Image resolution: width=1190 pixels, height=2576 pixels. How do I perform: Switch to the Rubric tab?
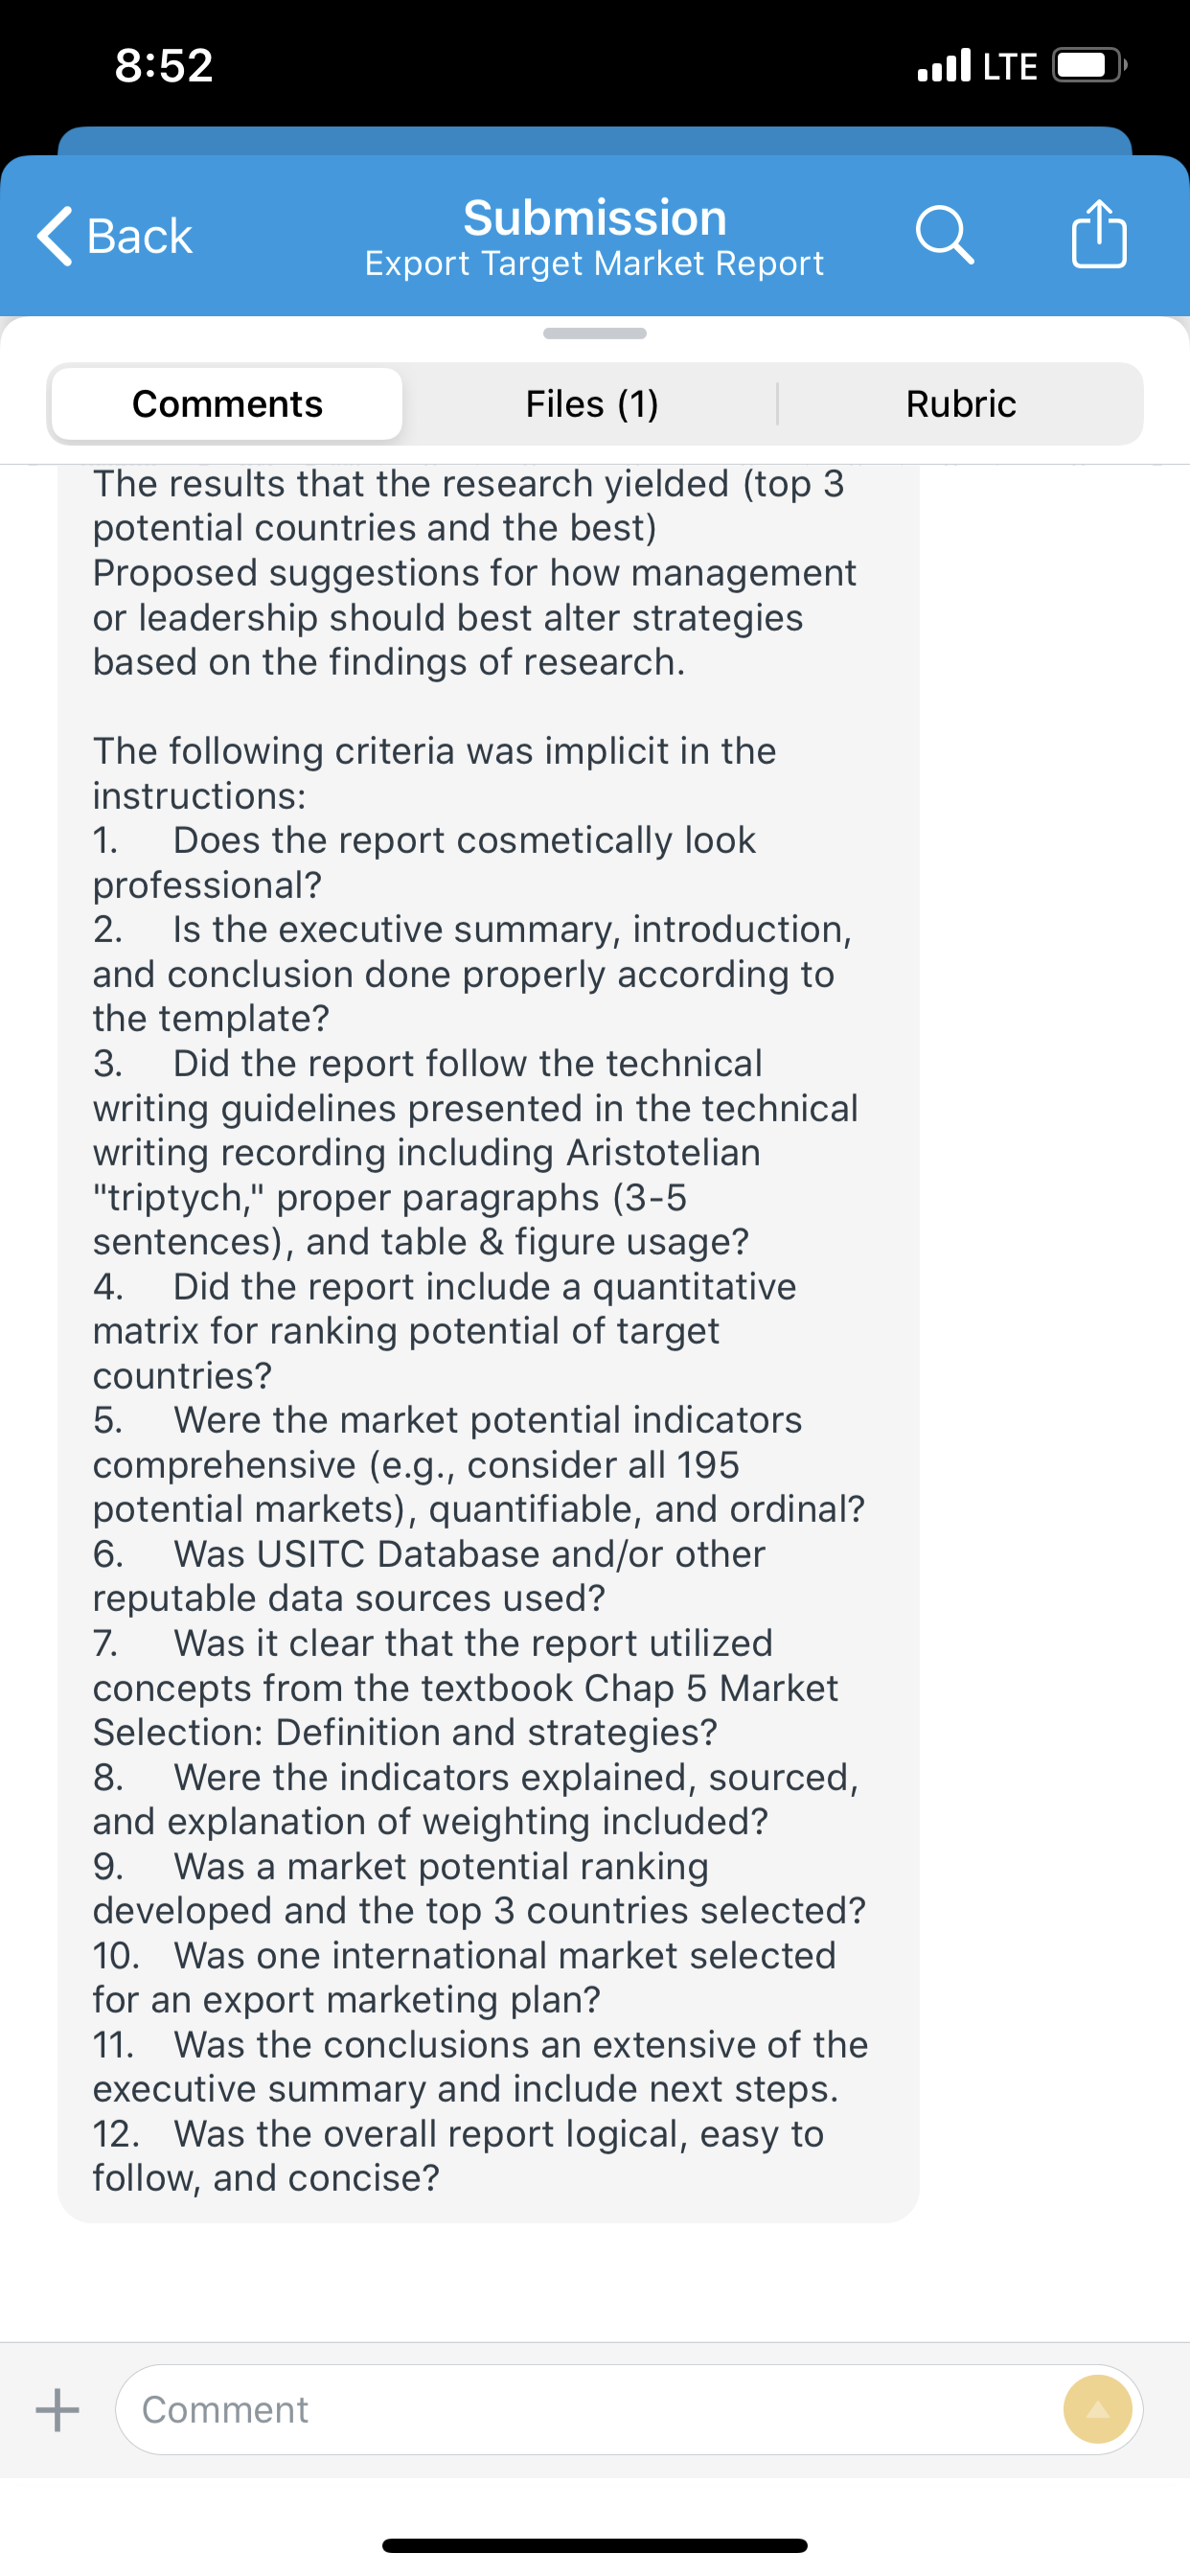click(961, 404)
